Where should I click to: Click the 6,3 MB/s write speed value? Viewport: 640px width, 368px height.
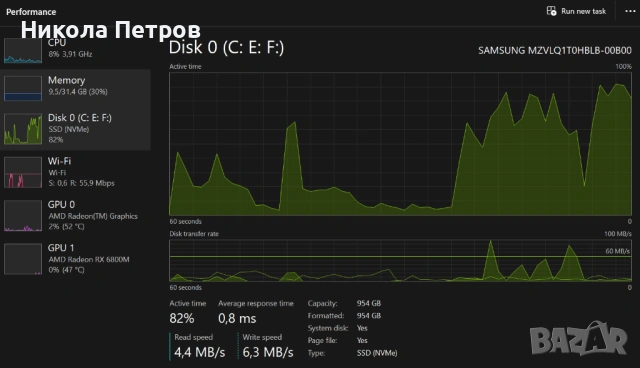pos(268,352)
